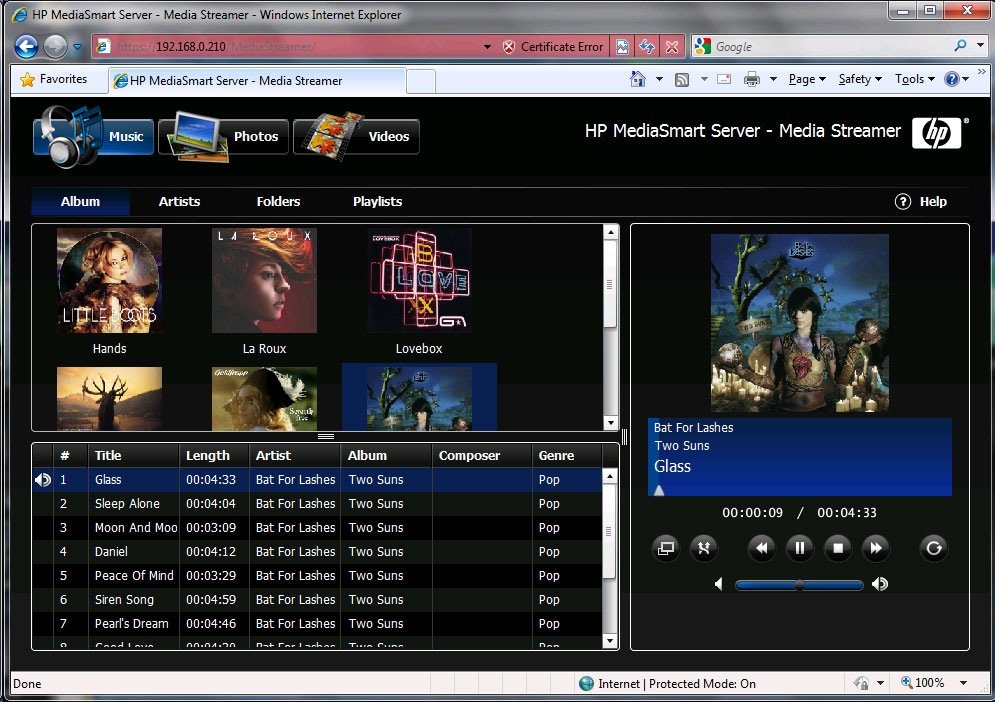Viewport: 995px width, 702px height.
Task: Click the browser Back arrow button
Action: 26,46
